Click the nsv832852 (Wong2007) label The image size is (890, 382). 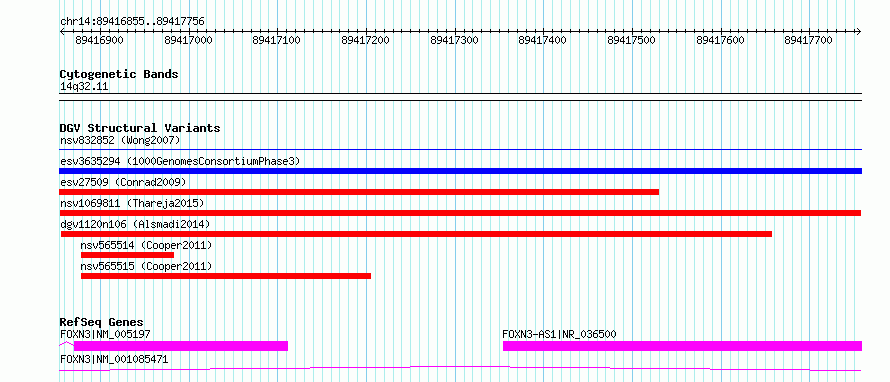coord(120,140)
